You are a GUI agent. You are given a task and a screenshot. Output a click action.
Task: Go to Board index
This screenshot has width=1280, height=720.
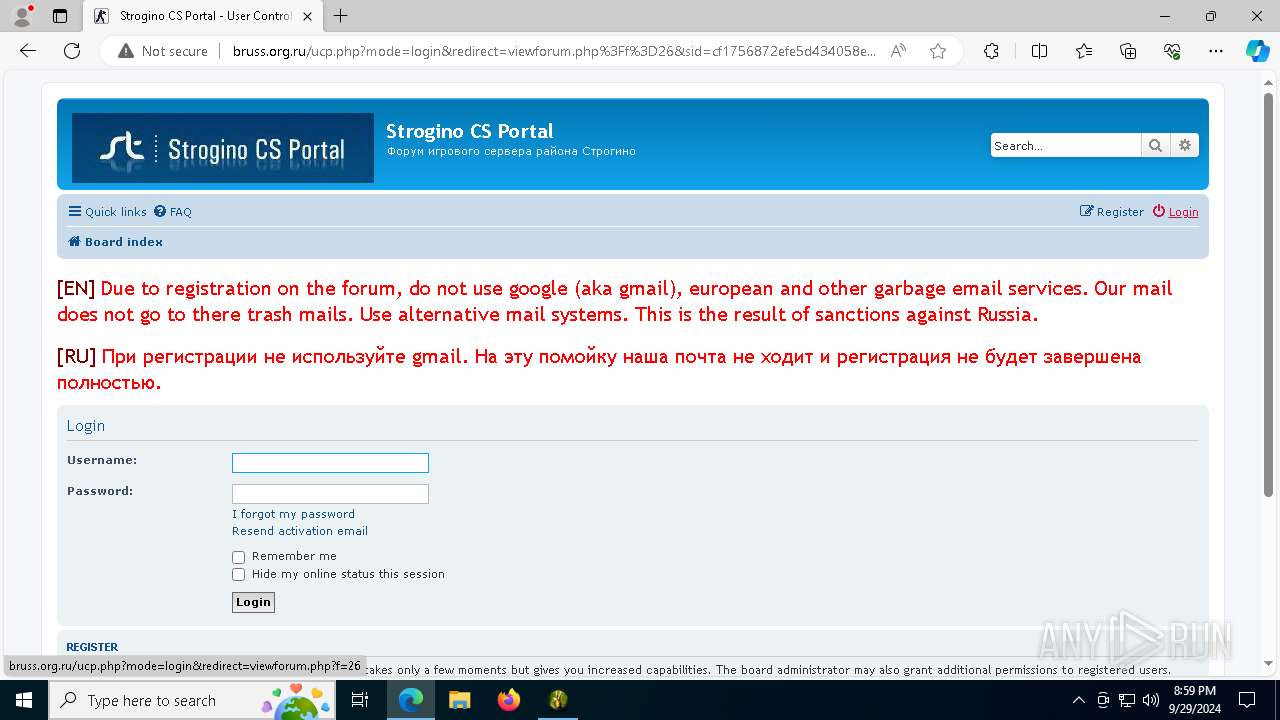click(x=115, y=242)
